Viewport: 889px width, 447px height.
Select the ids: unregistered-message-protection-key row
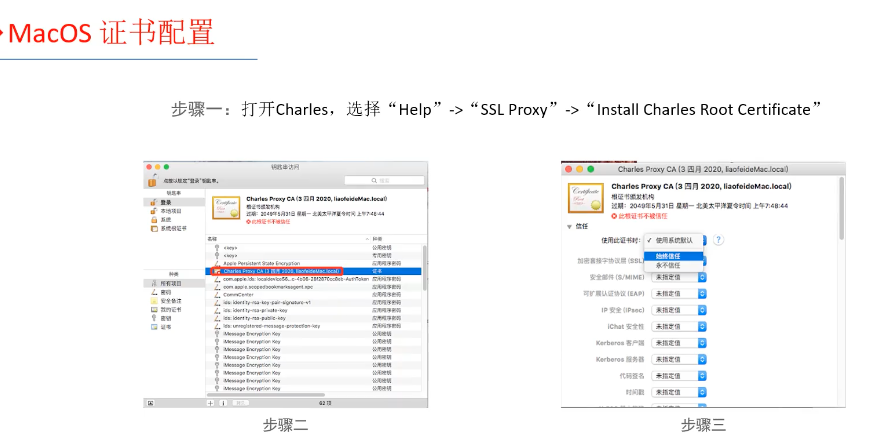tap(314, 326)
